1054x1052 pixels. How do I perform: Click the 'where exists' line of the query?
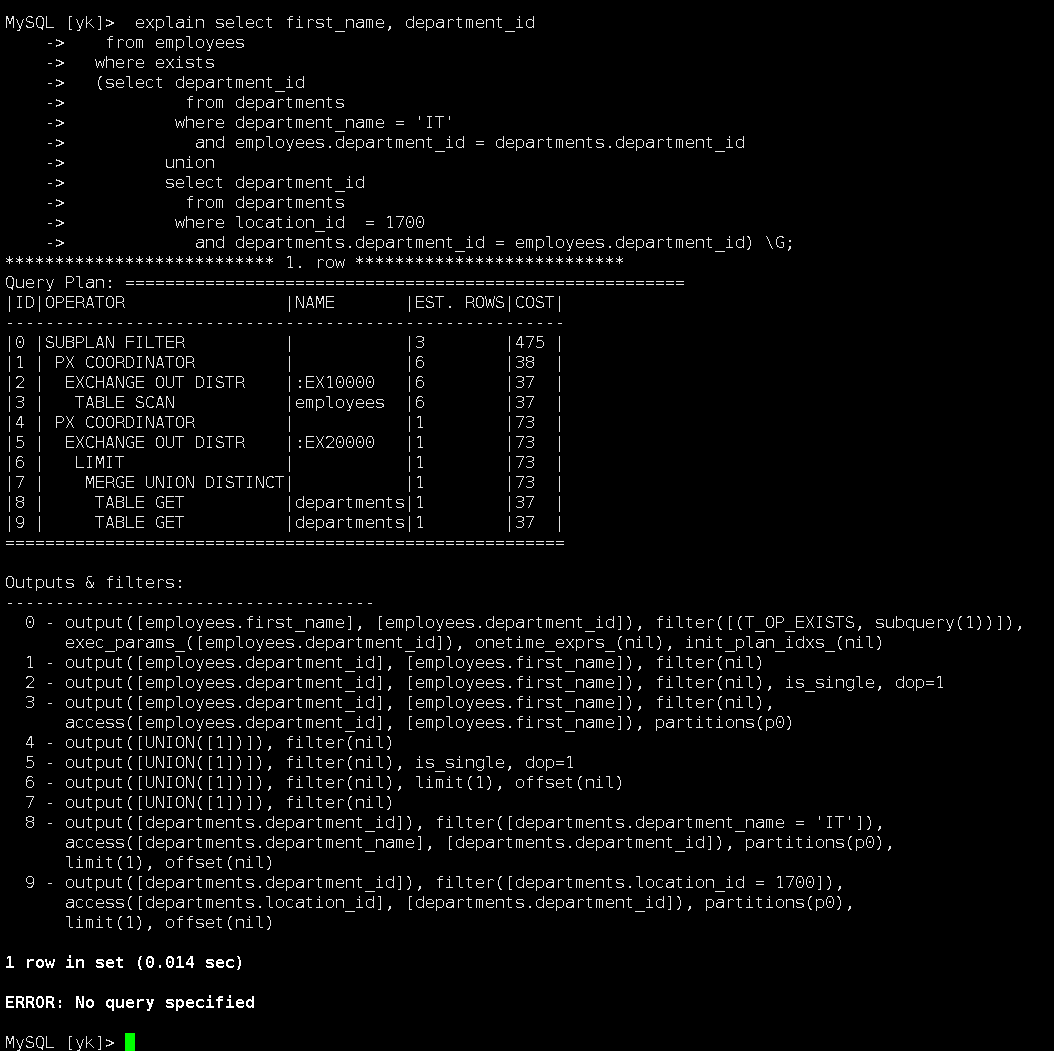[155, 63]
